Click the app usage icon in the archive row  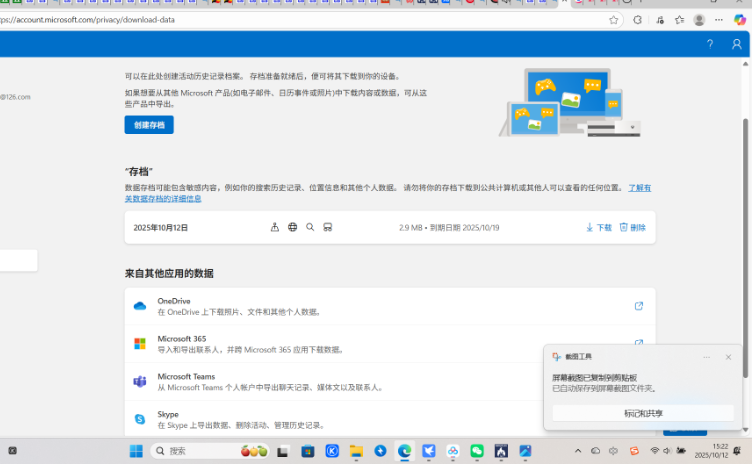[275, 227]
